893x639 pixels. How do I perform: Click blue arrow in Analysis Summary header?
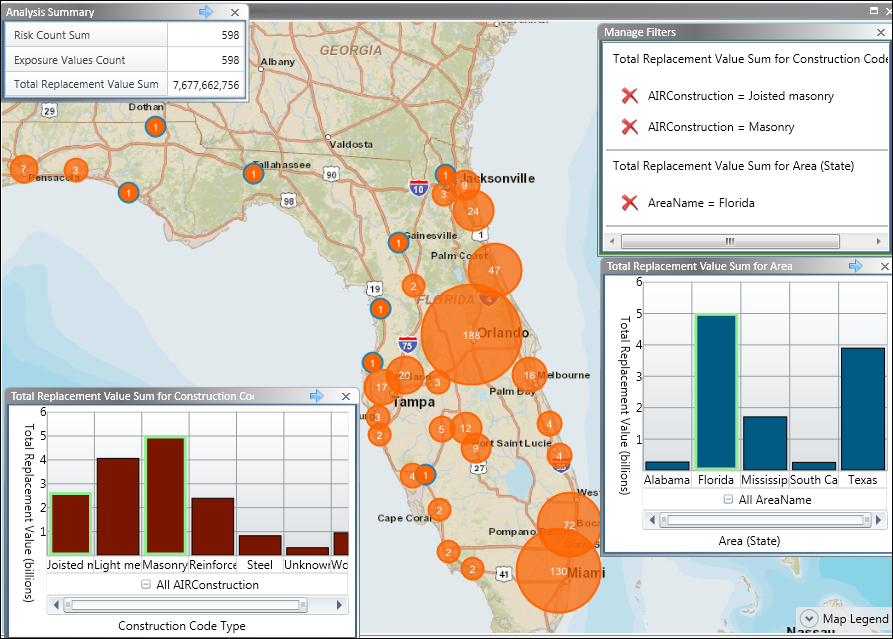pyautogui.click(x=206, y=12)
